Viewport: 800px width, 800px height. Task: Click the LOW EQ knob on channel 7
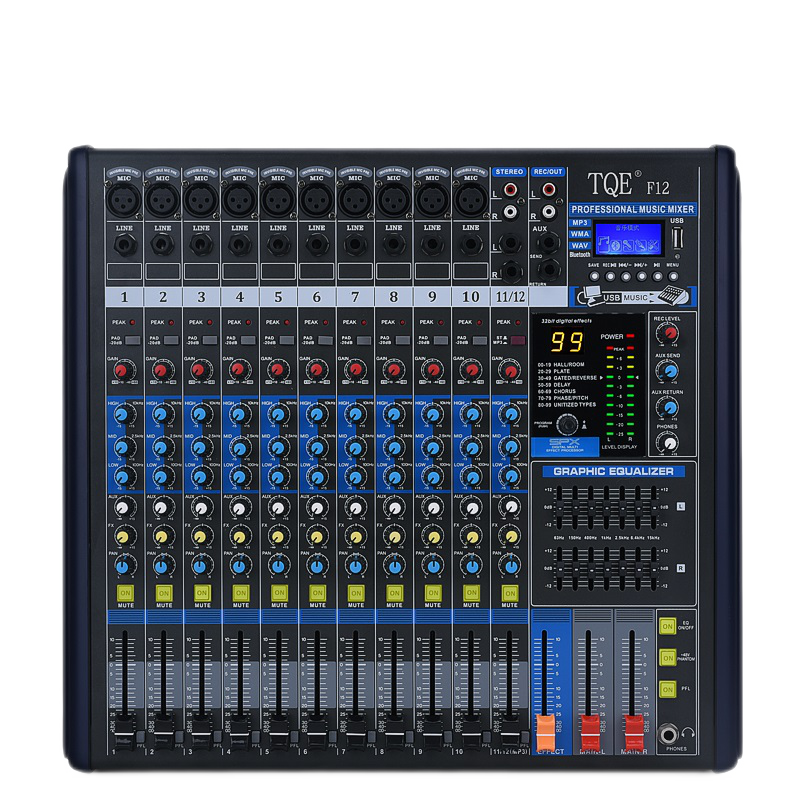click(355, 477)
